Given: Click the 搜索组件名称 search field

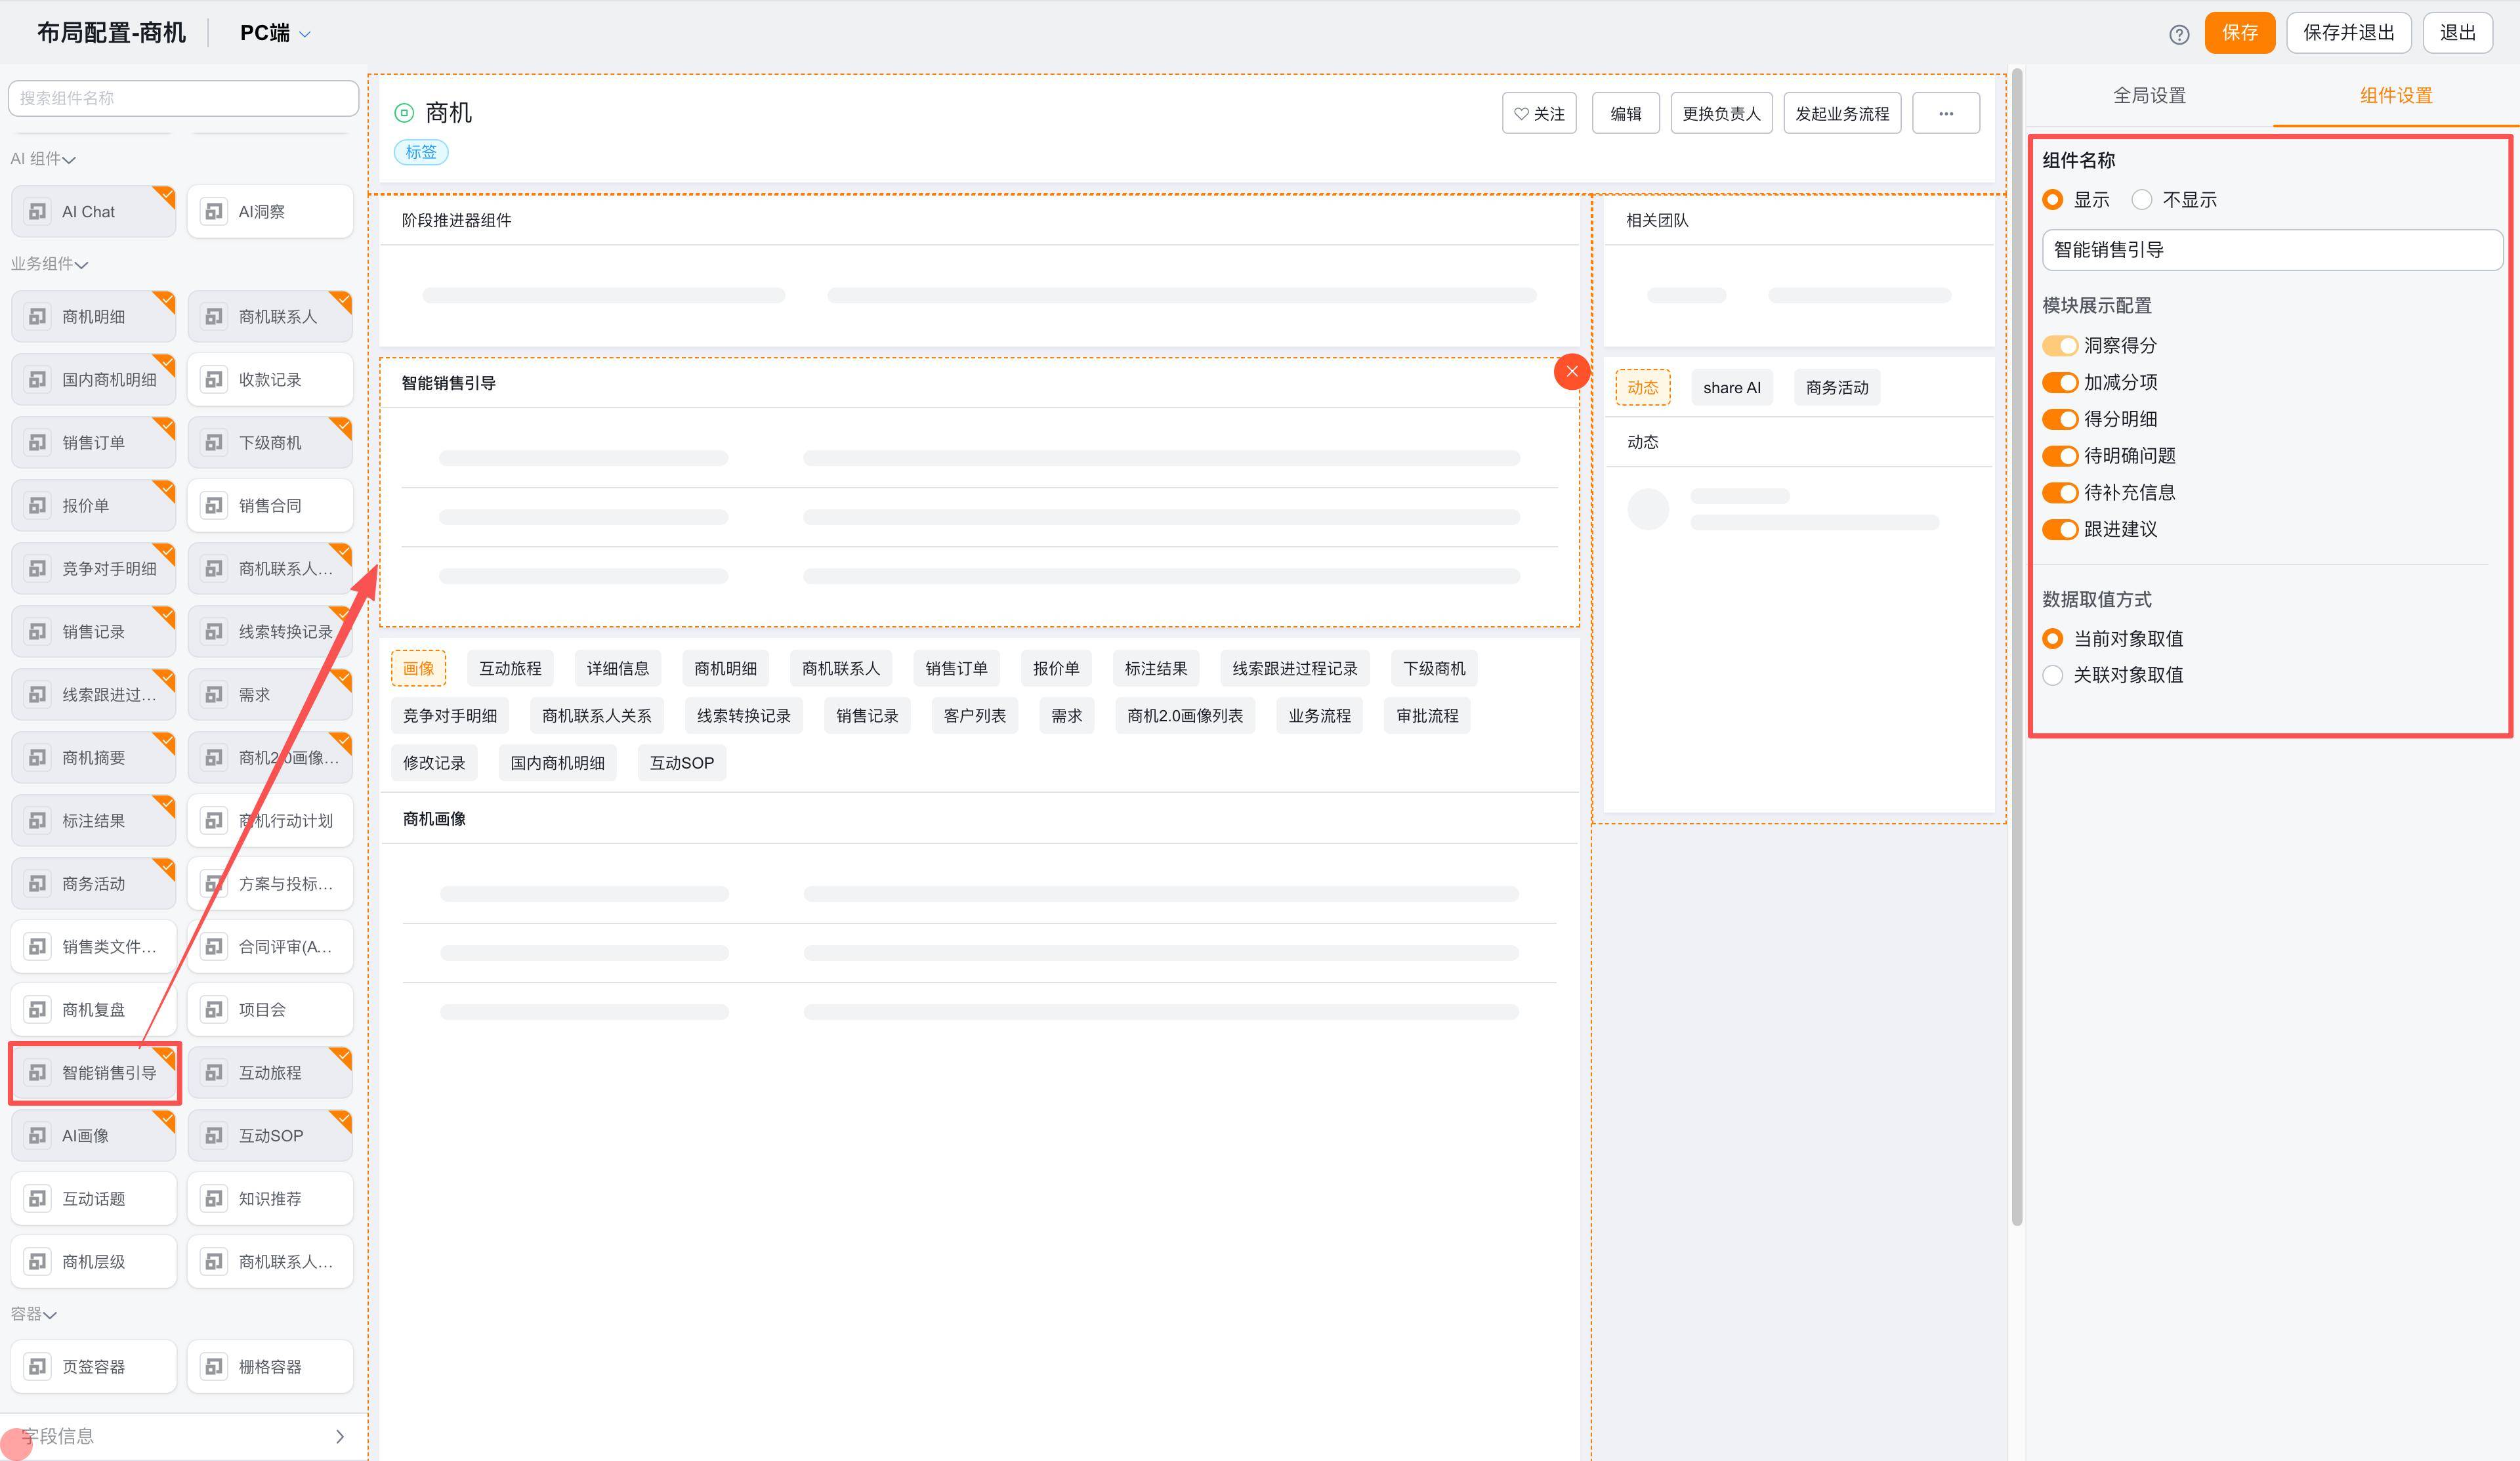Looking at the screenshot, I should (183, 98).
